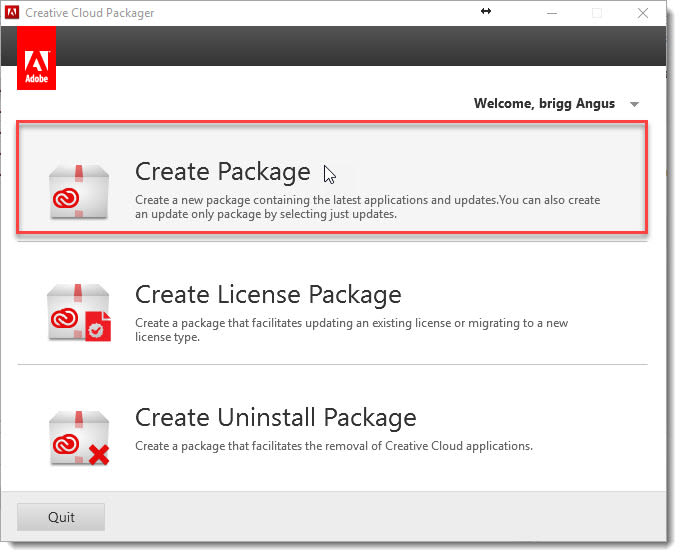This screenshot has height=557, width=682.
Task: Click the Creative Cloud Packager window title
Action: tap(90, 13)
